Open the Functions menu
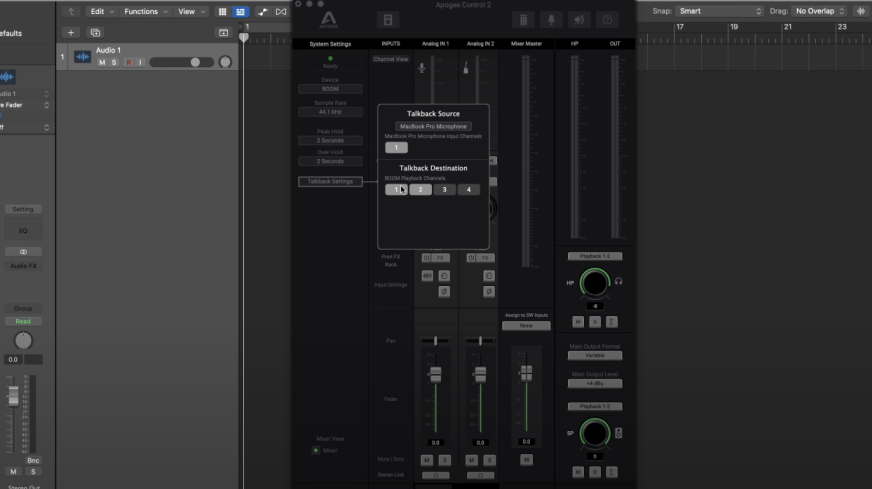This screenshot has height=489, width=872. 146,12
